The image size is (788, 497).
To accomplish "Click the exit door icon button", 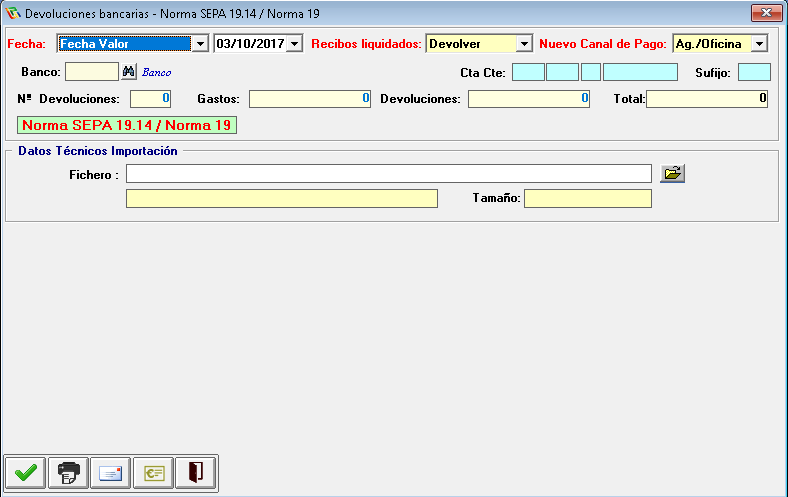I will [x=195, y=472].
